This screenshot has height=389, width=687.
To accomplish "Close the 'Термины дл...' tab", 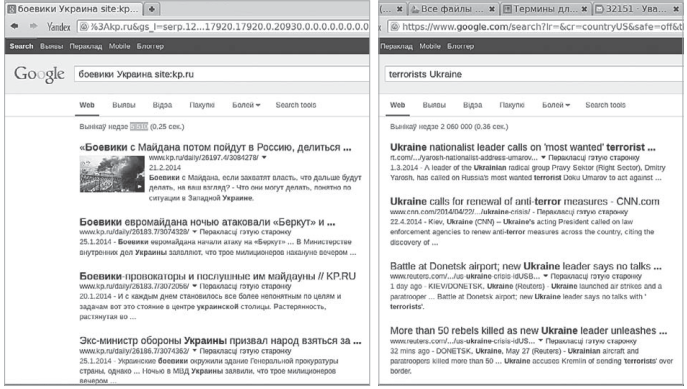I will click(x=584, y=9).
